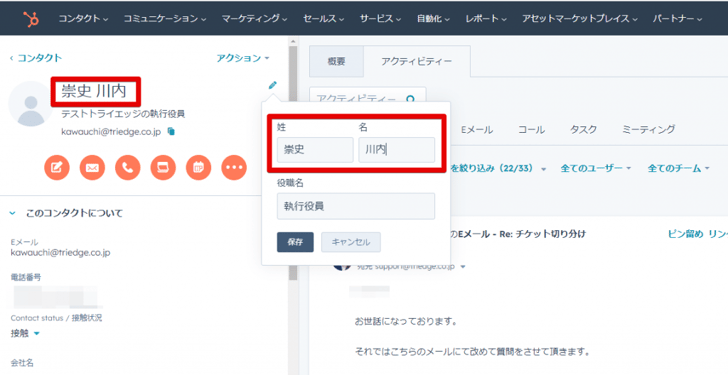Click the contact avatar placeholder image
Viewport: 728px width, 375px height.
pyautogui.click(x=31, y=104)
